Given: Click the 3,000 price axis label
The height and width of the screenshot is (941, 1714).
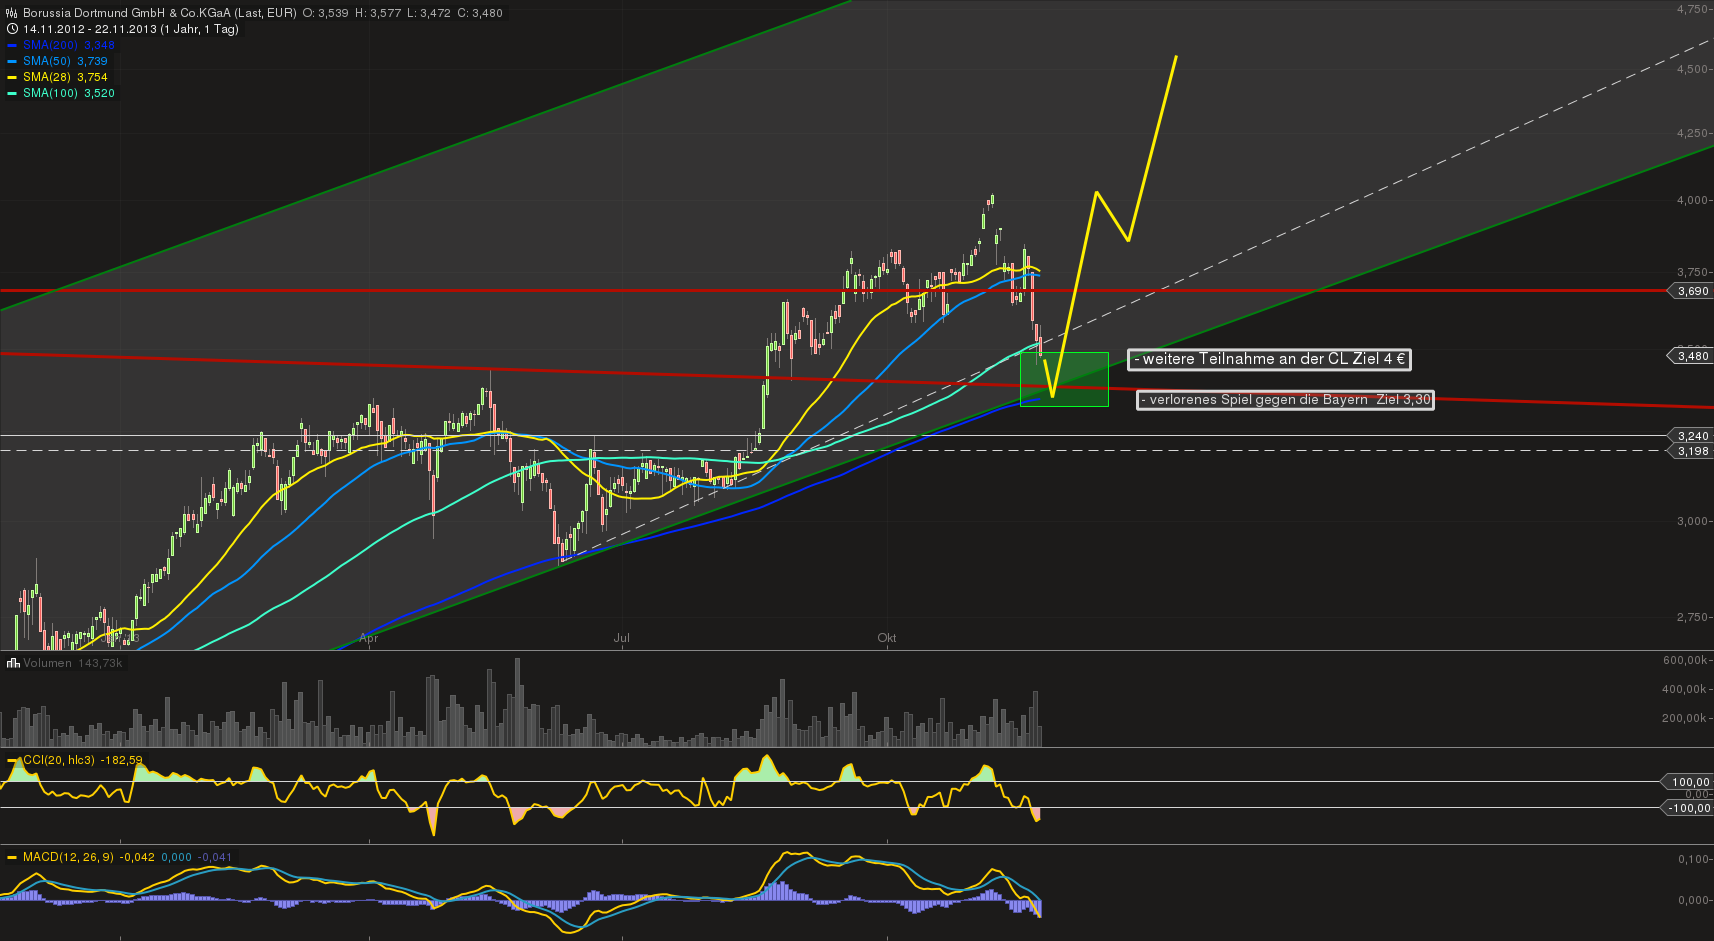Looking at the screenshot, I should 1693,521.
